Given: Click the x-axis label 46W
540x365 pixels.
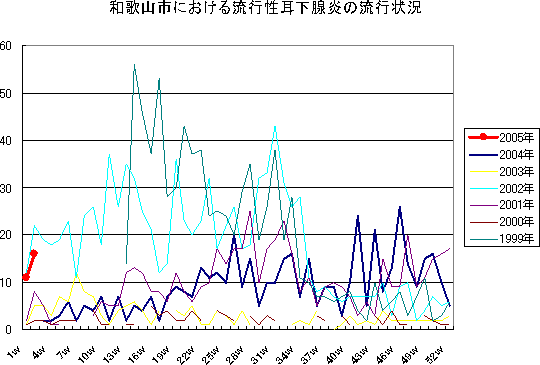Looking at the screenshot, I should (x=385, y=354).
